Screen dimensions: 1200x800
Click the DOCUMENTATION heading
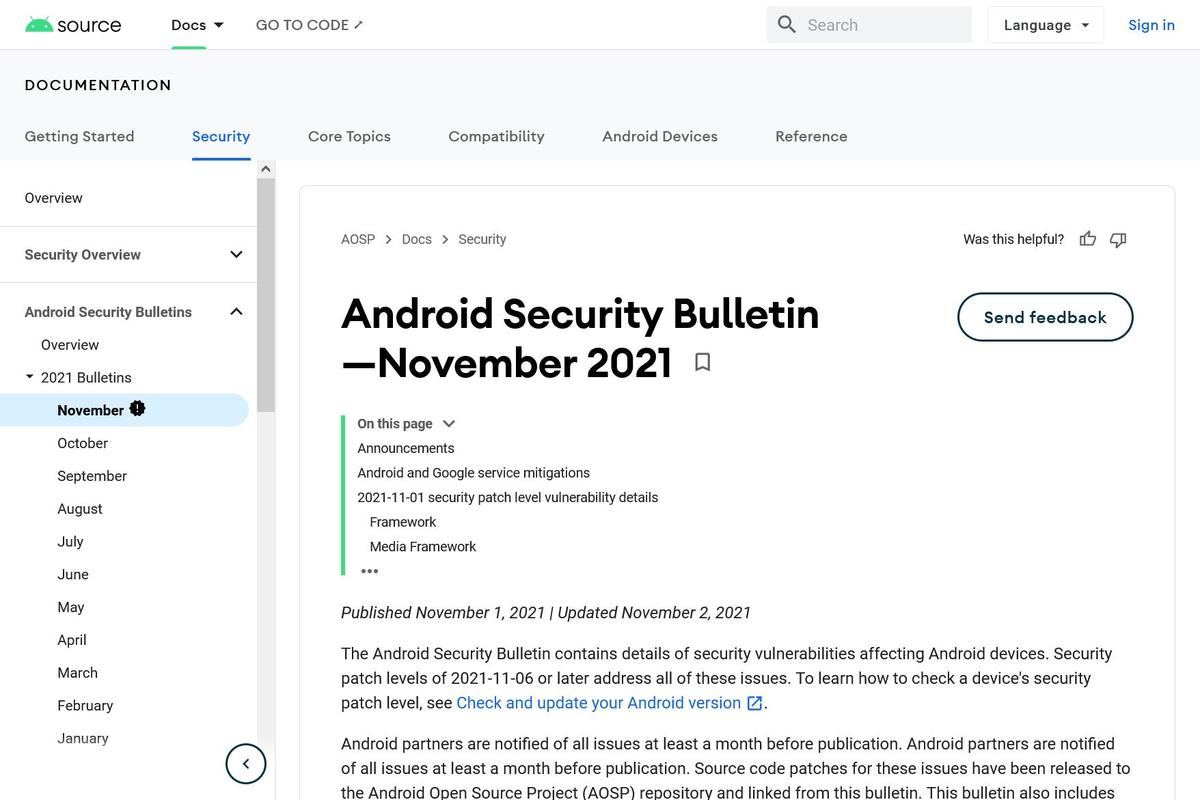pos(98,85)
